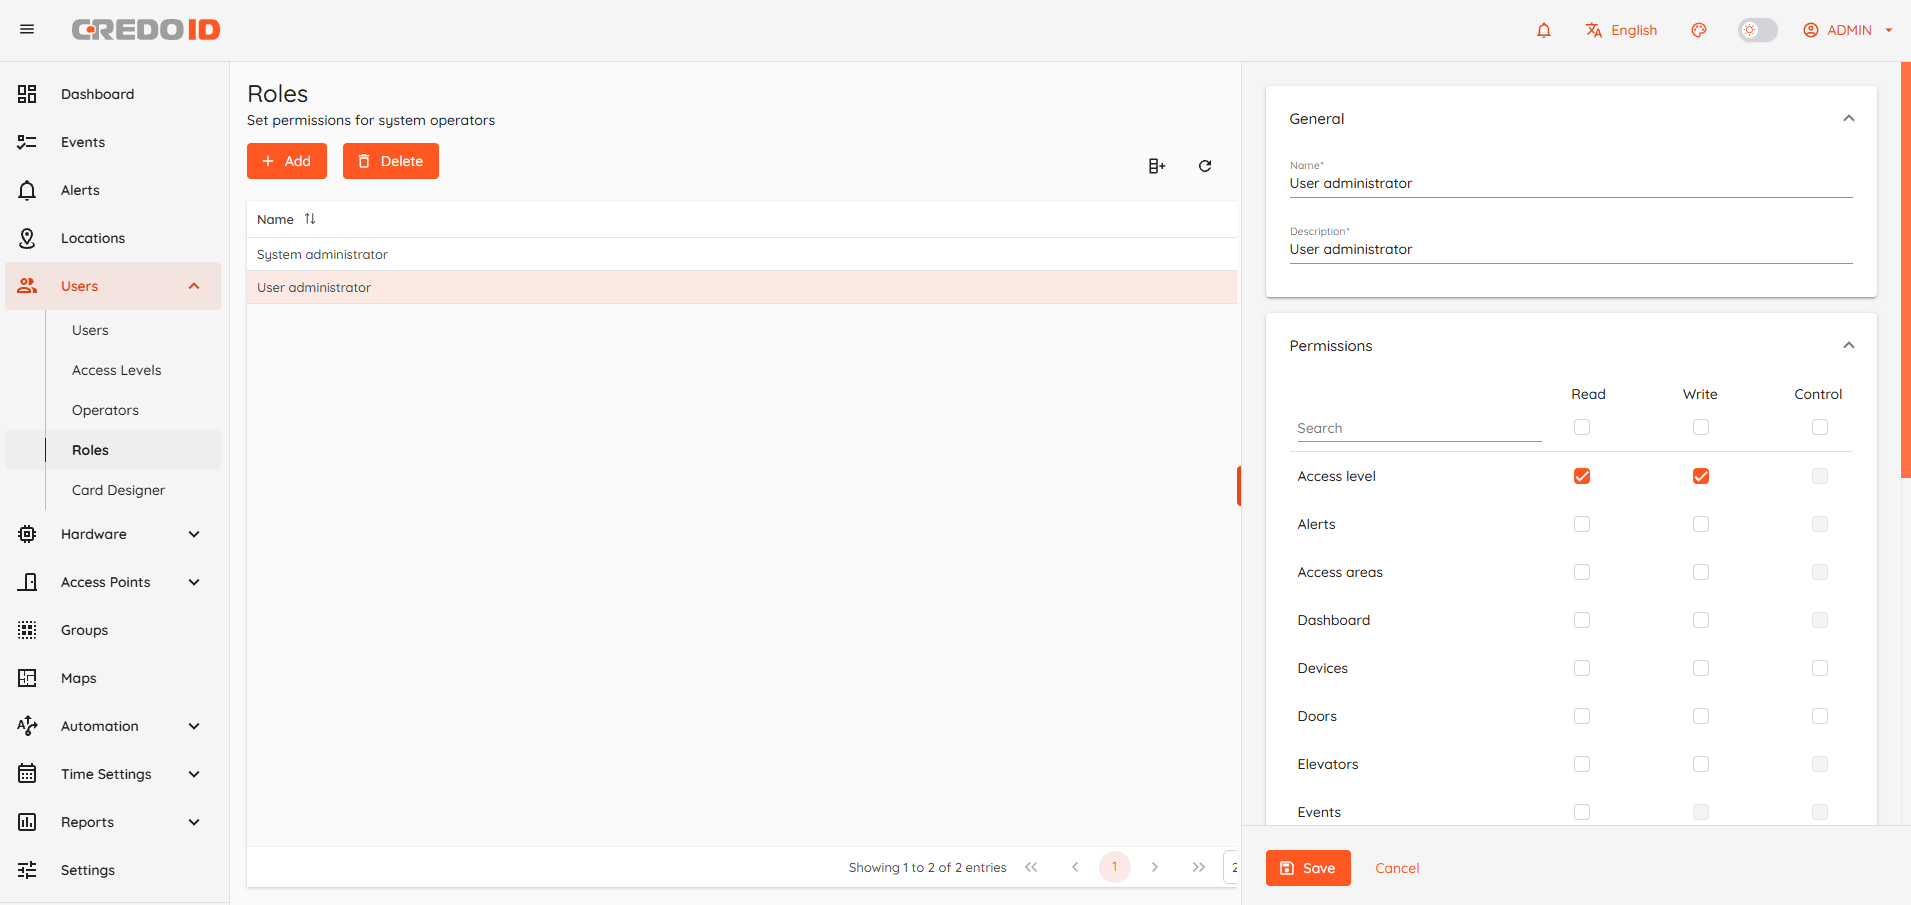Save the role changes
The width and height of the screenshot is (1911, 905).
tap(1308, 868)
